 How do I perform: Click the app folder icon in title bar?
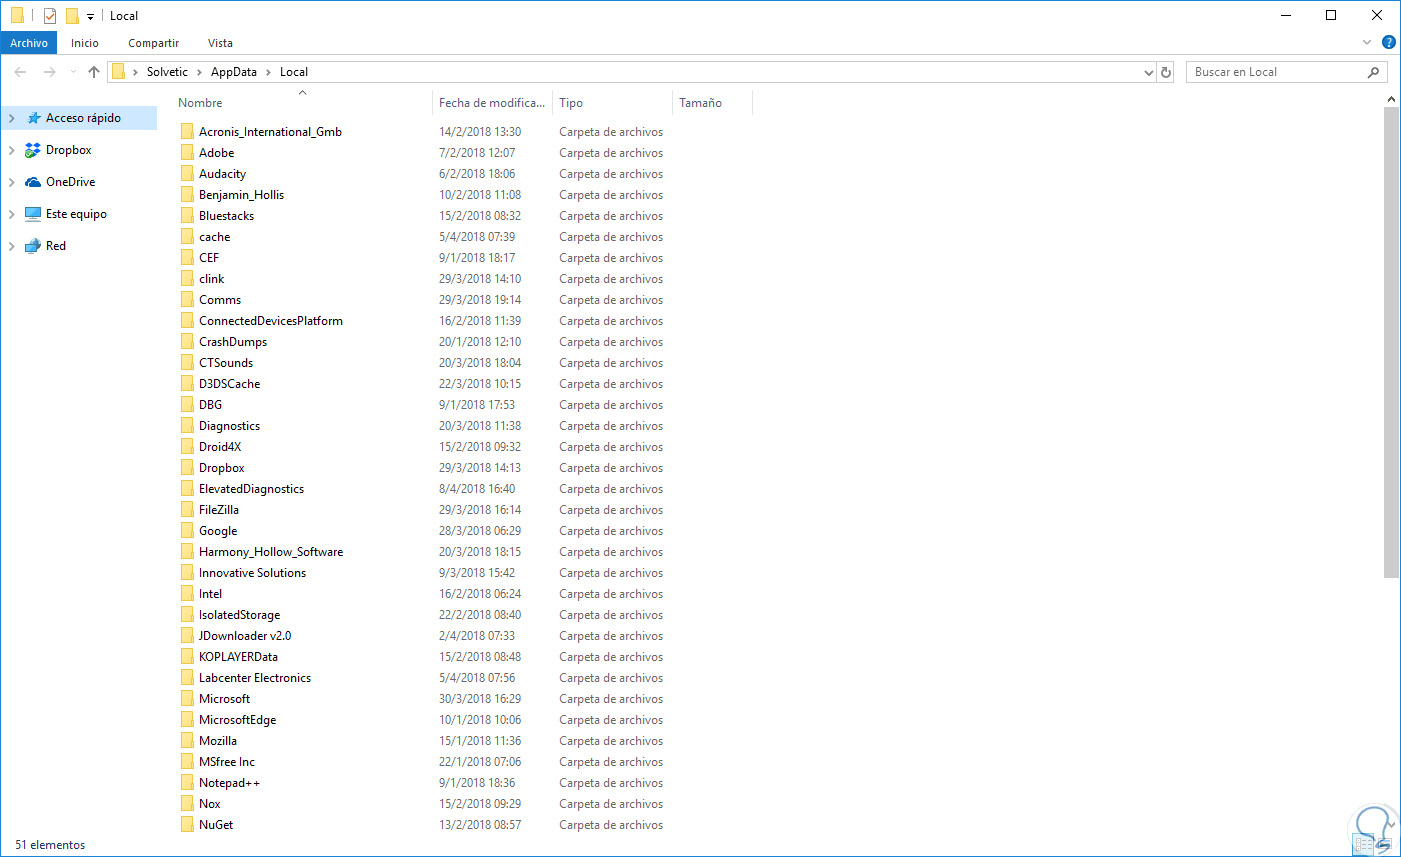tap(17, 16)
